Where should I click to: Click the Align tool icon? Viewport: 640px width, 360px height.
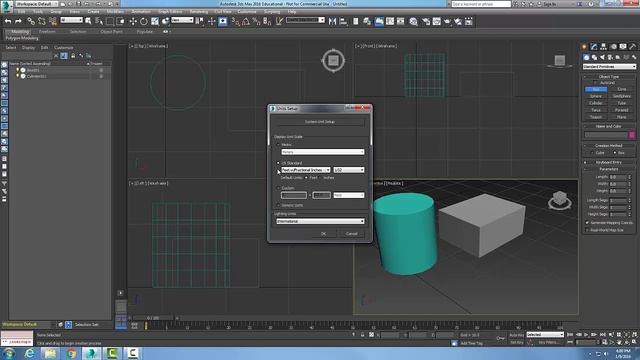343,21
